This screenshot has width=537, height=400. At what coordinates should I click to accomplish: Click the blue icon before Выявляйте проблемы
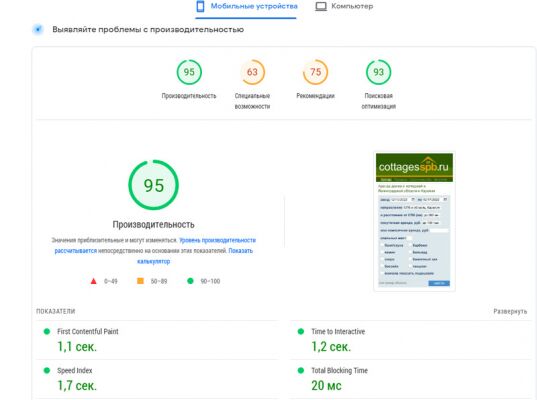click(38, 29)
